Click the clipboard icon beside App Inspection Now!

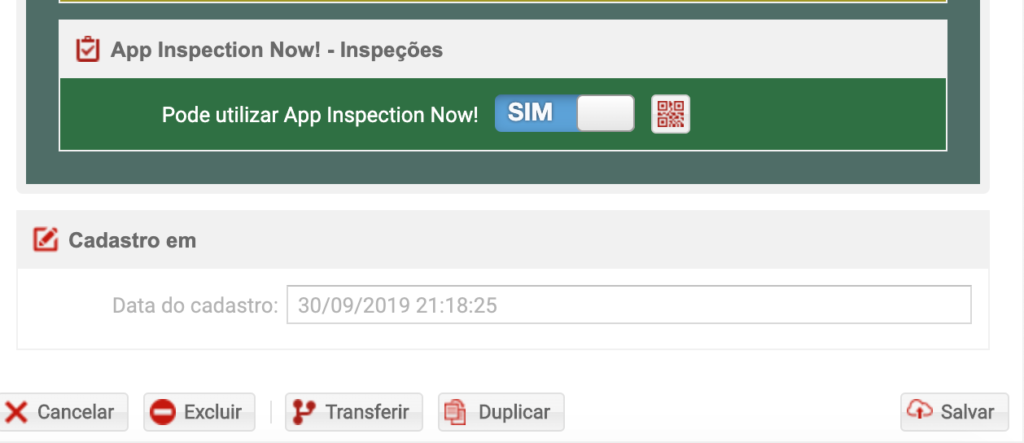tap(88, 50)
